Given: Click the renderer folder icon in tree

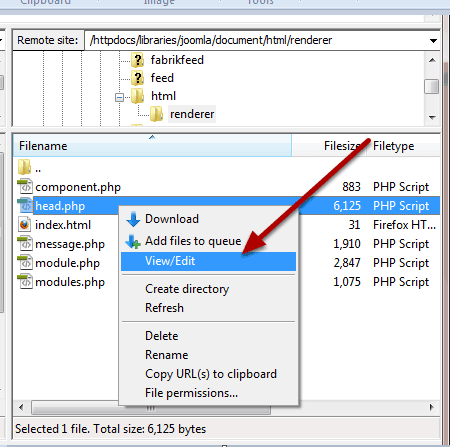Looking at the screenshot, I should click(x=156, y=114).
